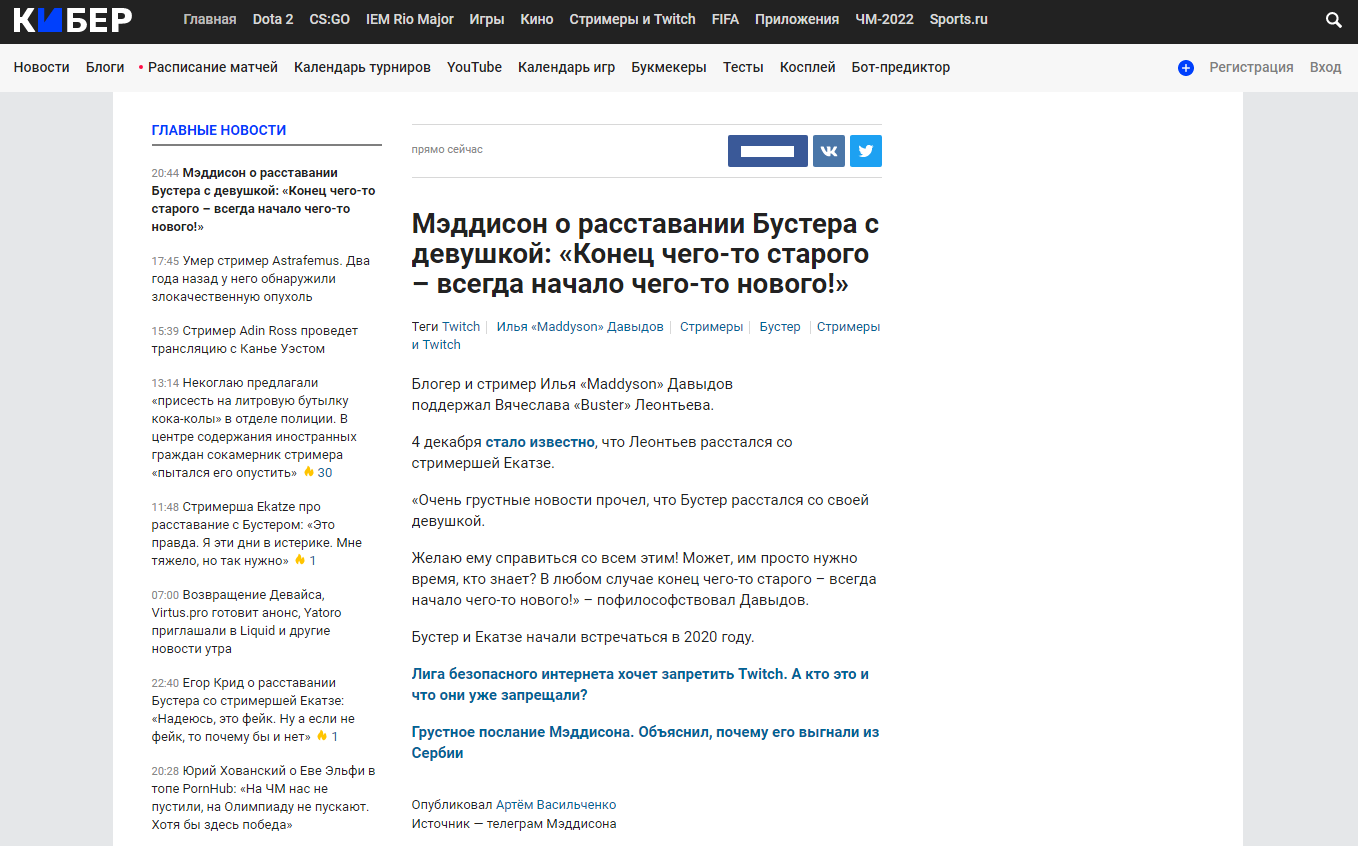Click the fire reaction next to Егор Крид news
This screenshot has width=1358, height=846.
click(322, 736)
